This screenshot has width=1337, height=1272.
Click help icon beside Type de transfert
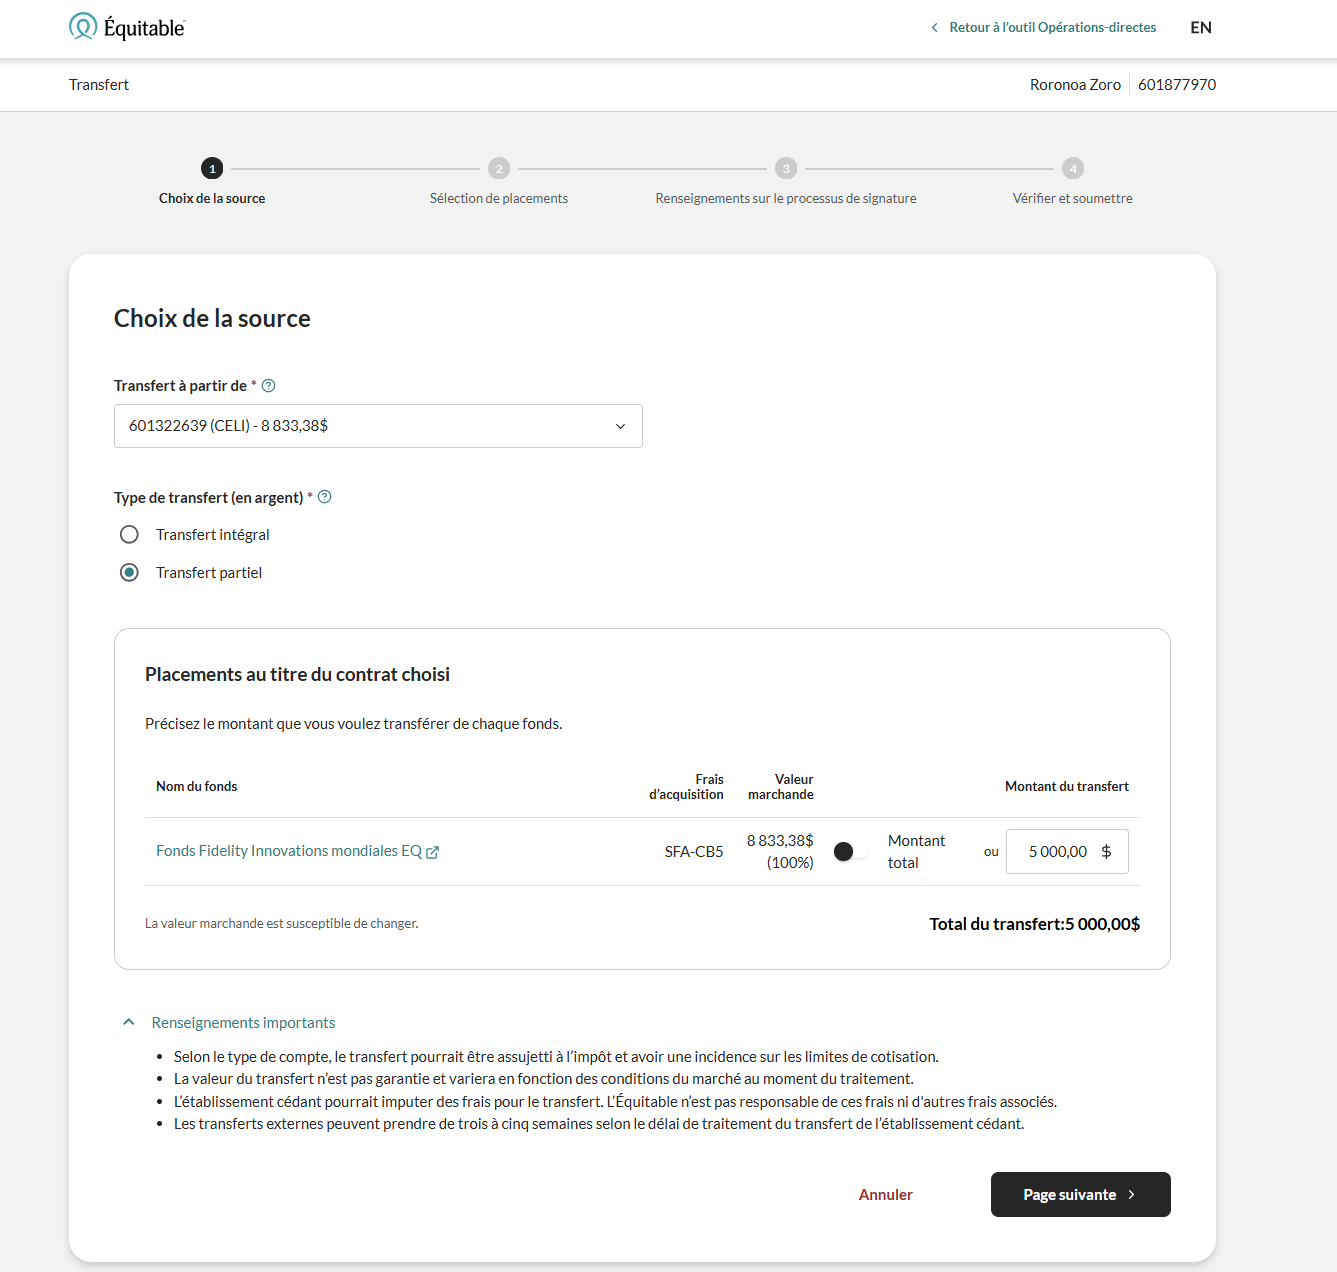(324, 497)
